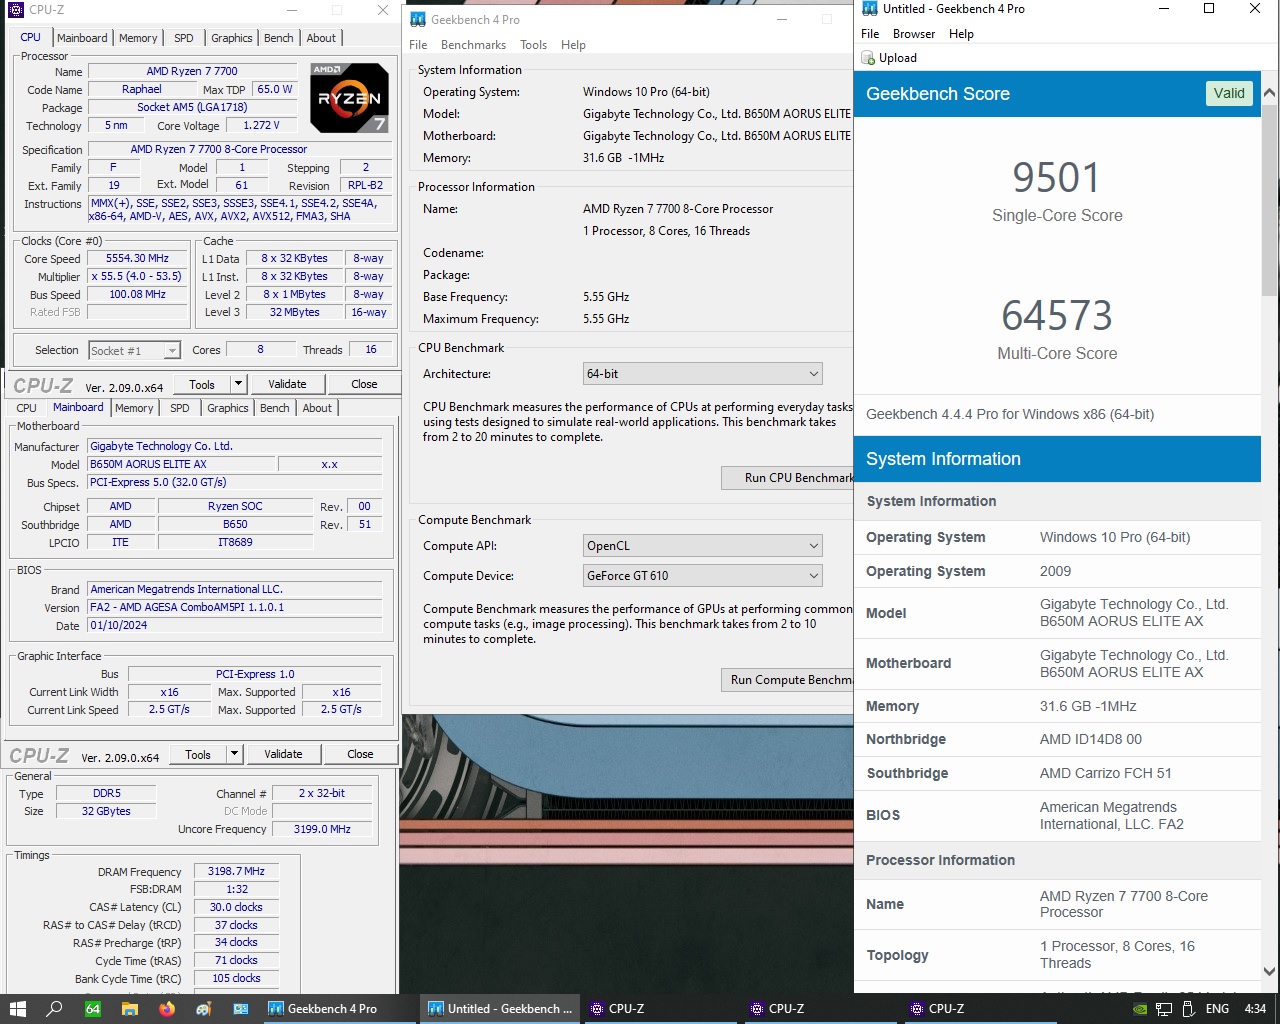Select About tab in middle CPU-Z window

[317, 408]
